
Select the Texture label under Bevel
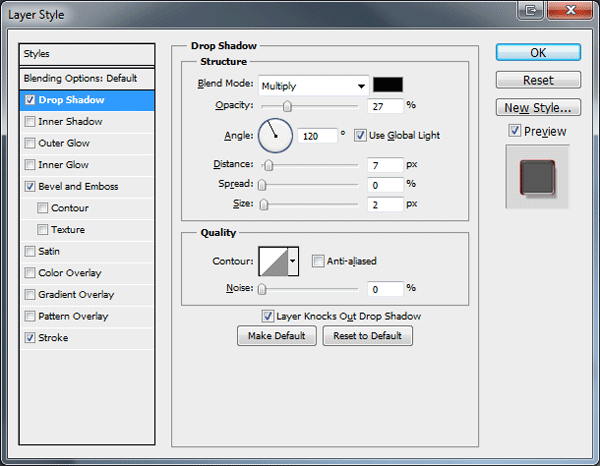pos(68,230)
